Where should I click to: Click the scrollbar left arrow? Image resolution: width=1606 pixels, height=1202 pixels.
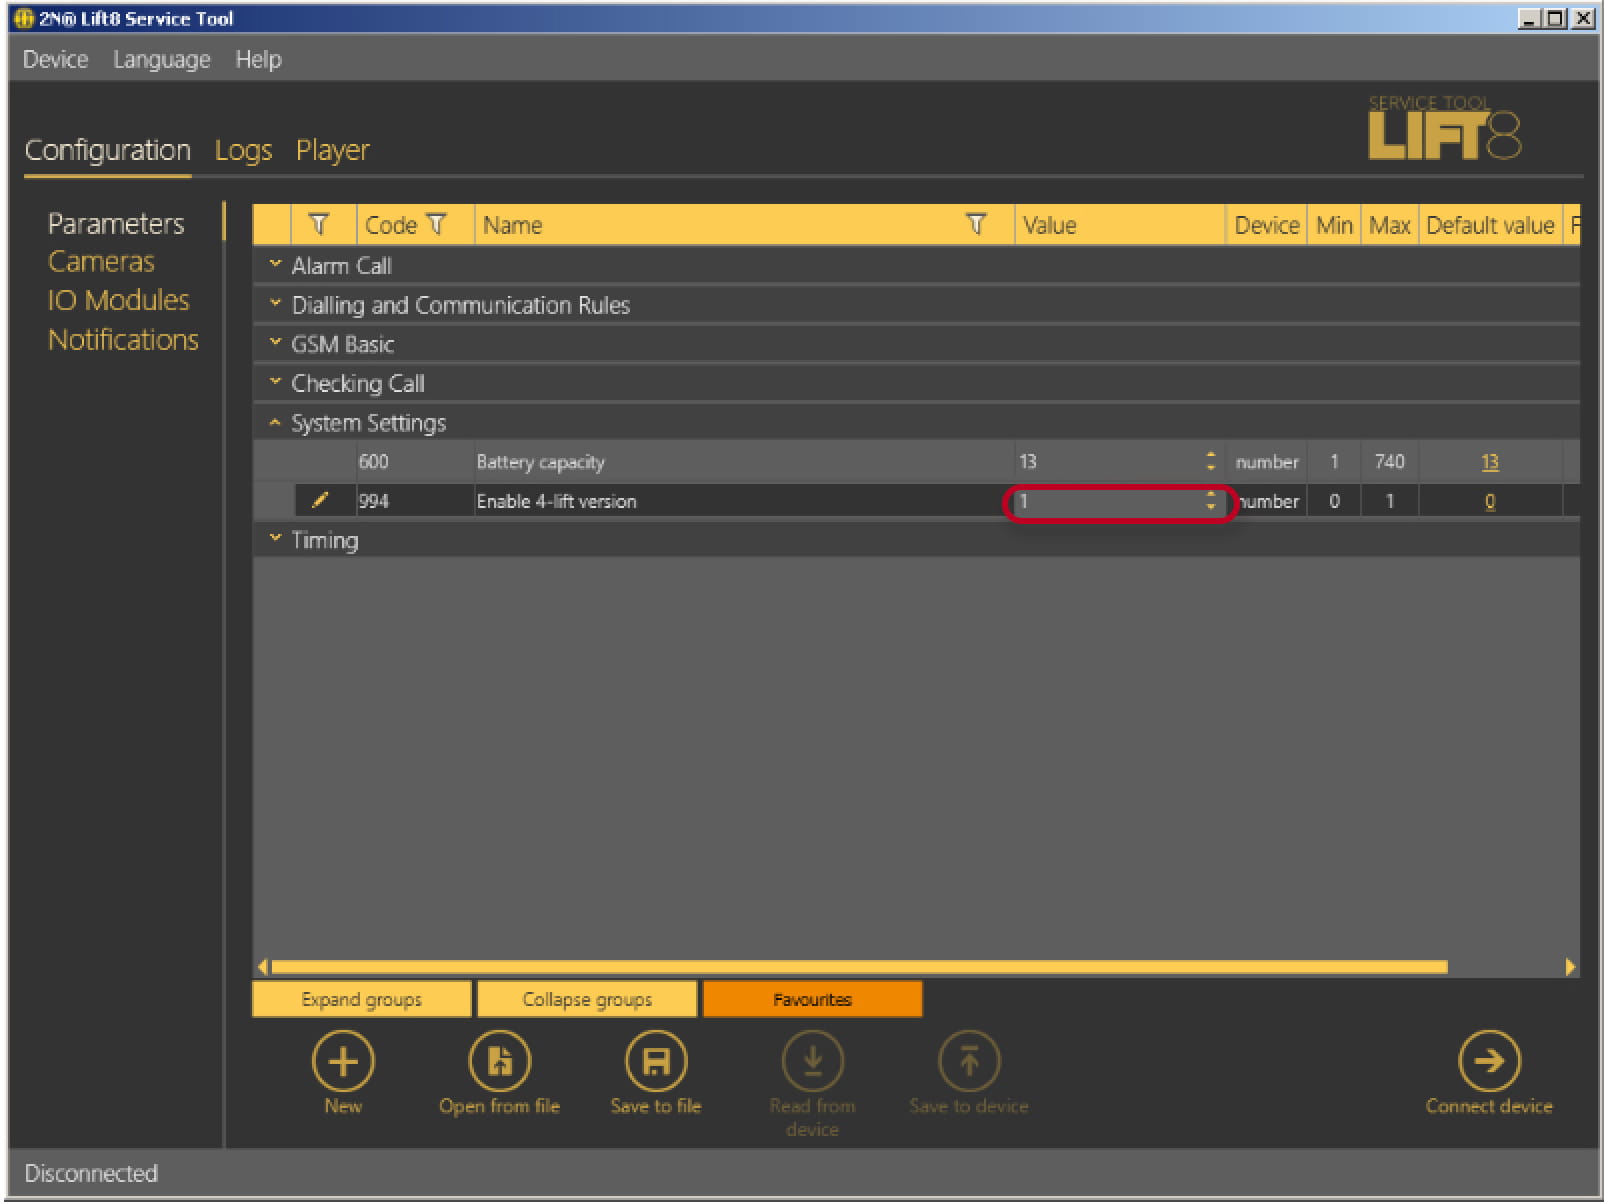pyautogui.click(x=263, y=967)
